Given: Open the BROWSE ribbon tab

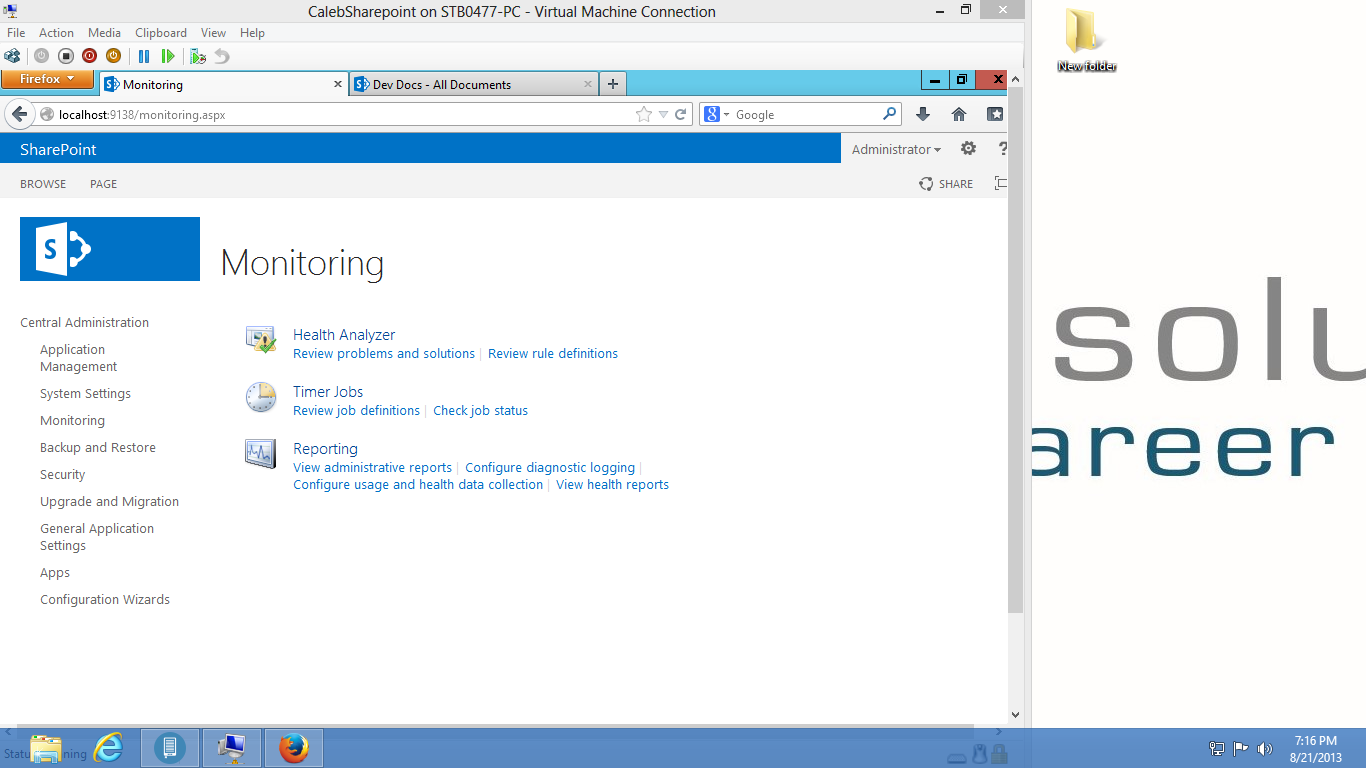Looking at the screenshot, I should (43, 184).
